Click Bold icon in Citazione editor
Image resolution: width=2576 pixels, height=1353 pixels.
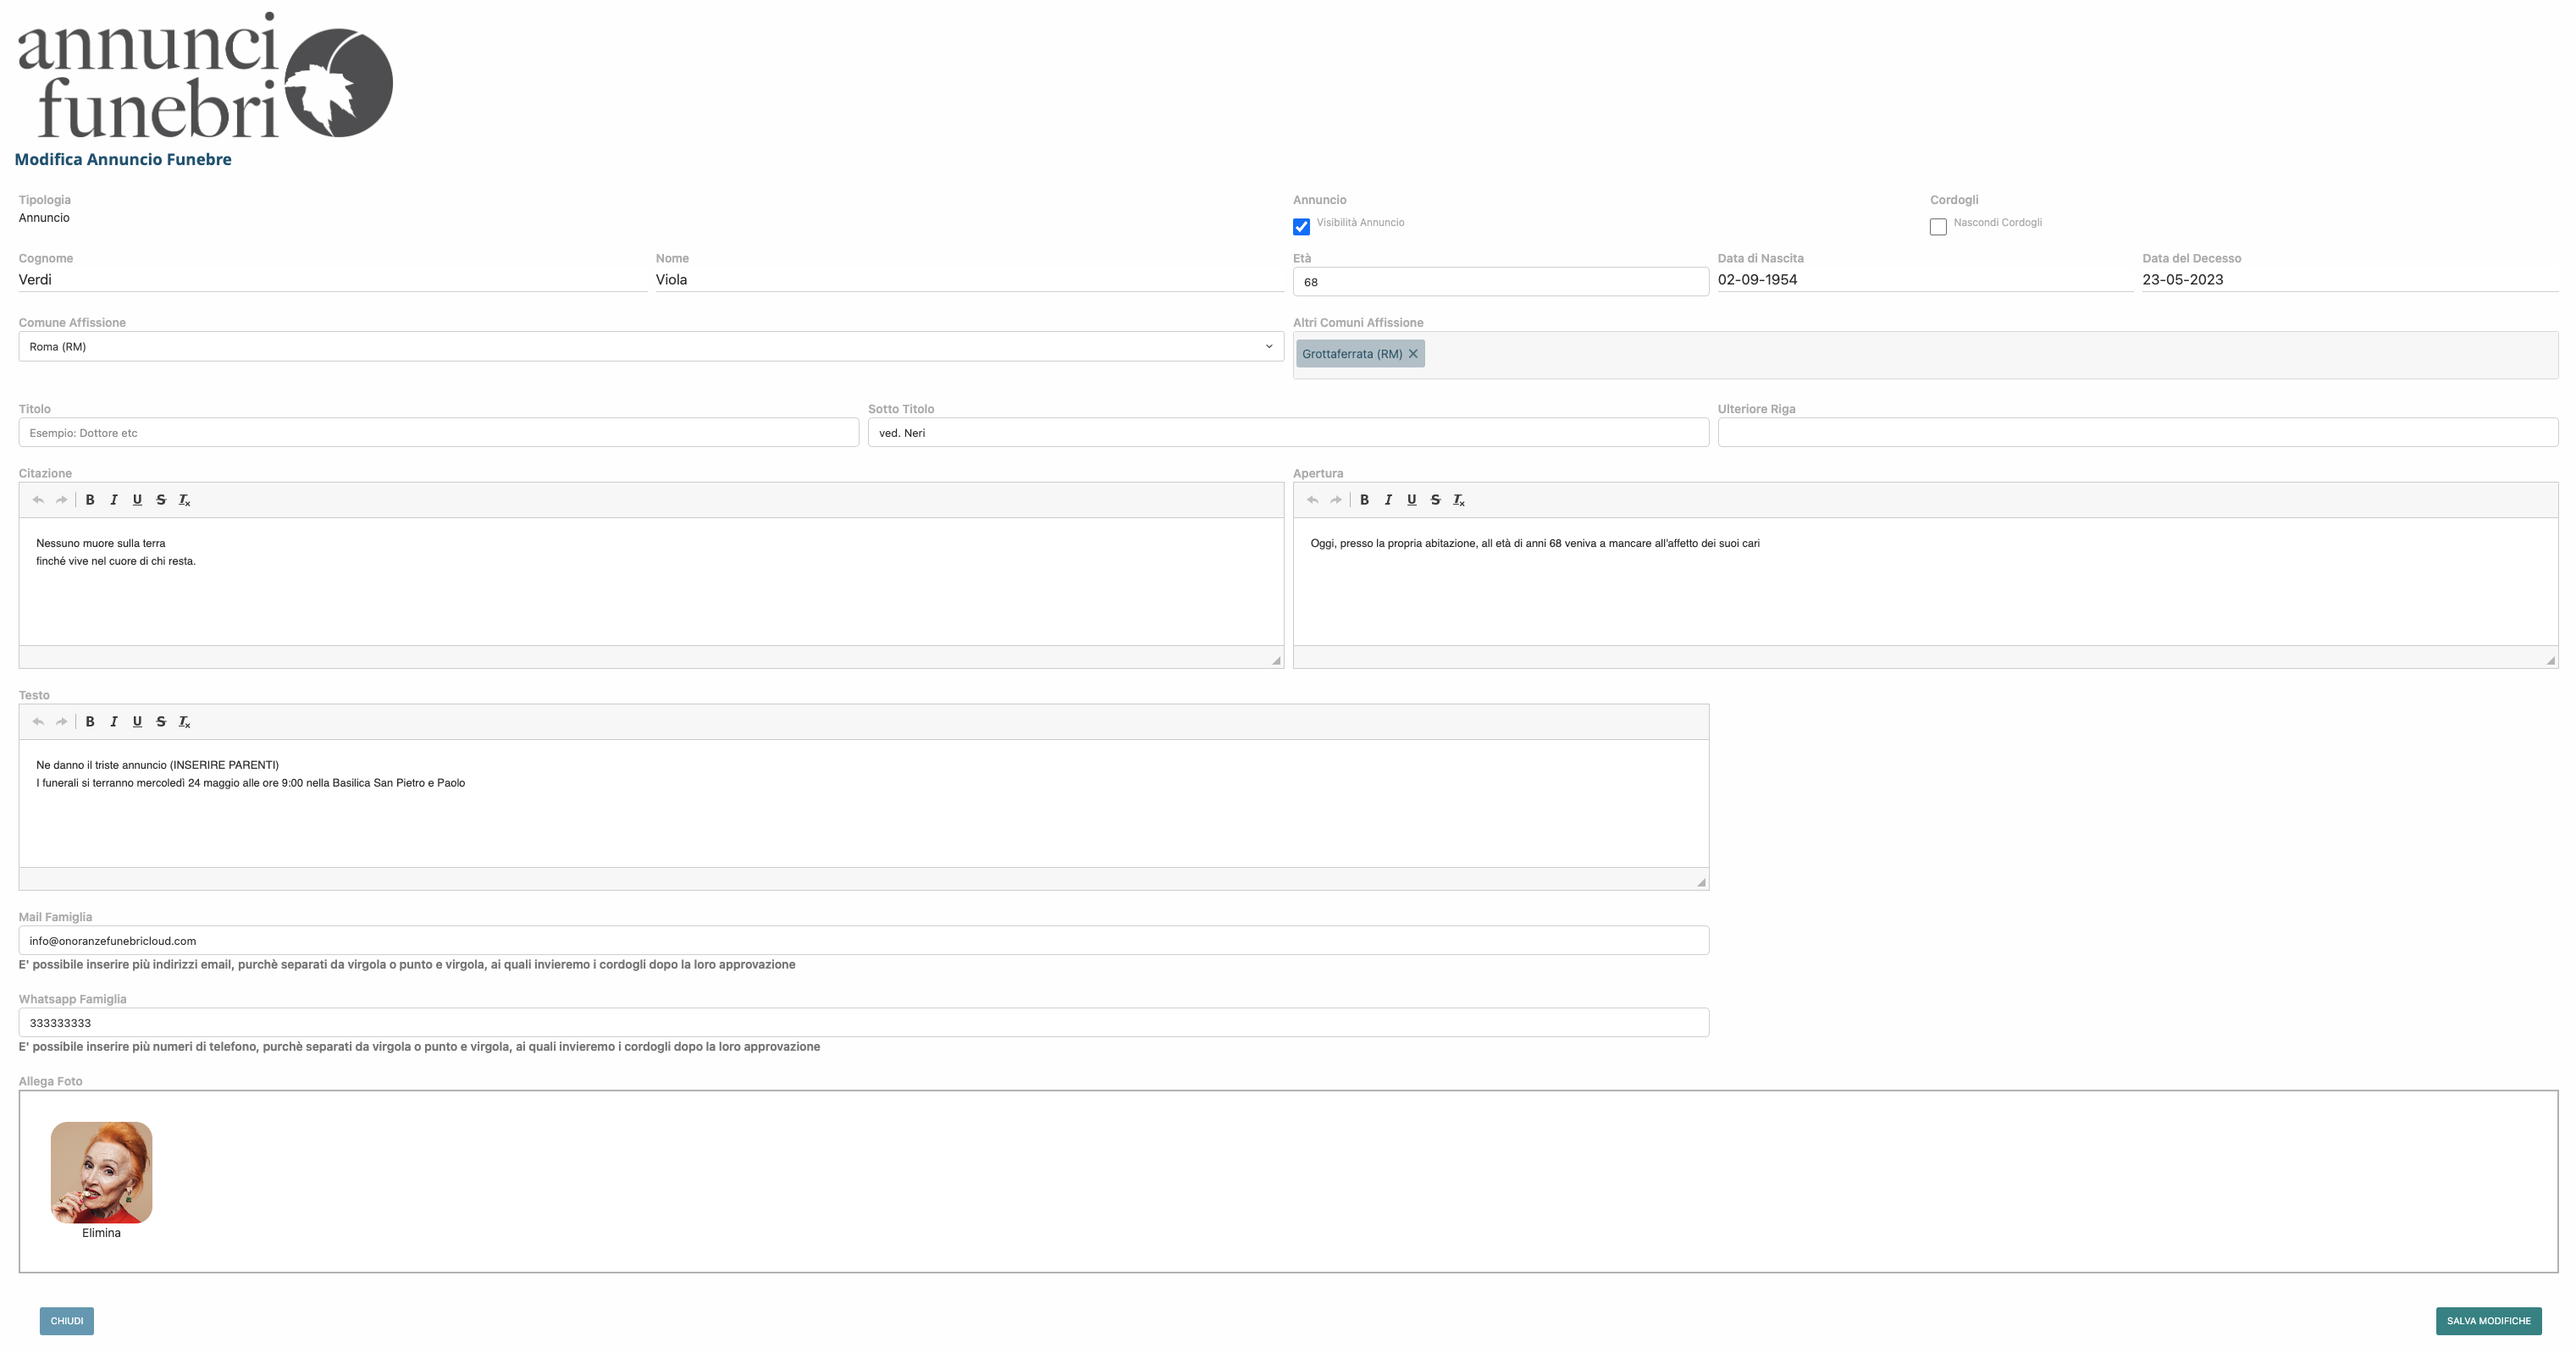pyautogui.click(x=90, y=500)
